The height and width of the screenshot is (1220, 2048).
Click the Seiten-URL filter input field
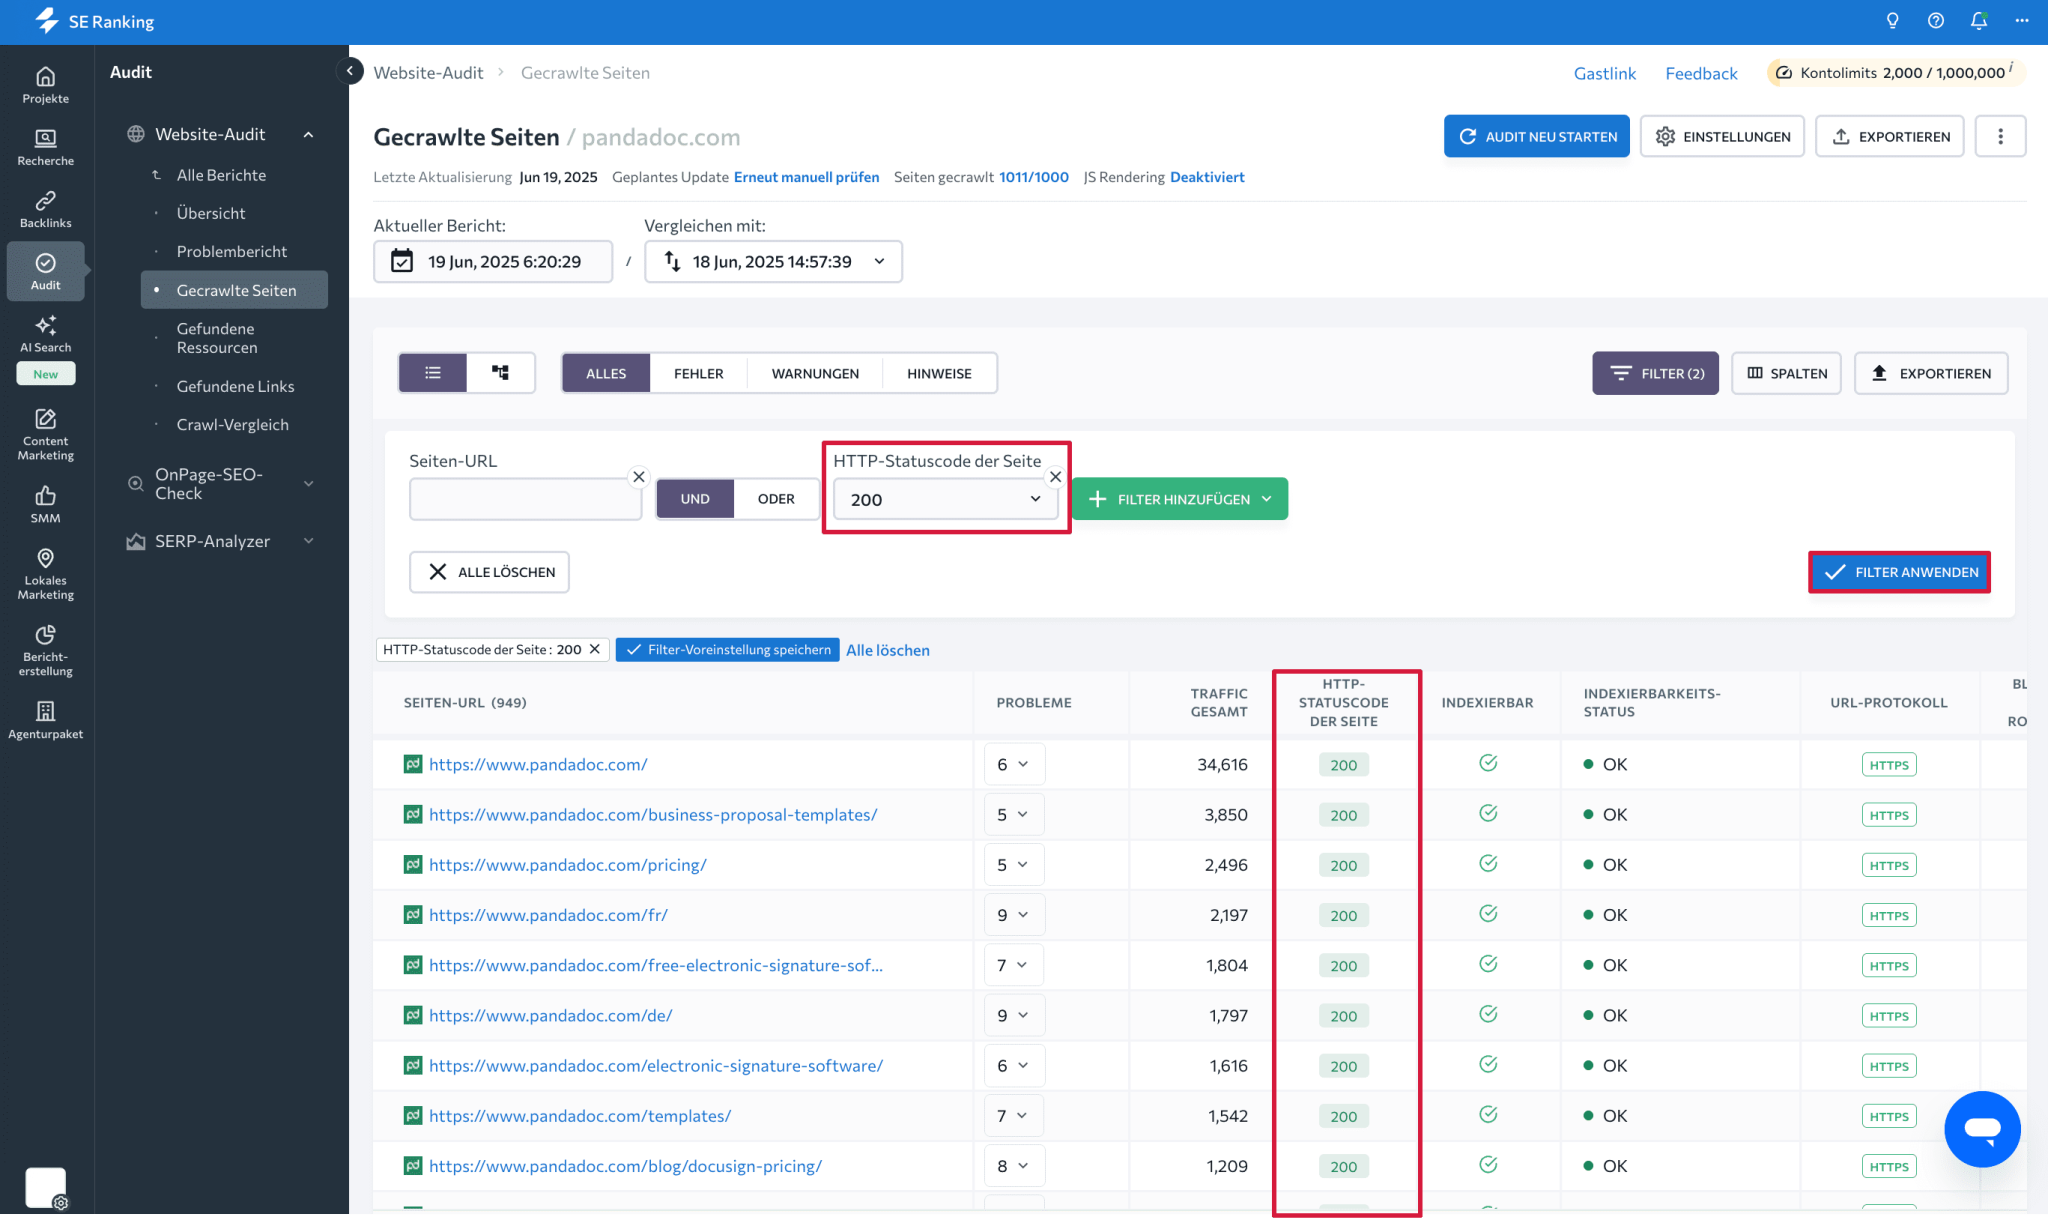[524, 499]
